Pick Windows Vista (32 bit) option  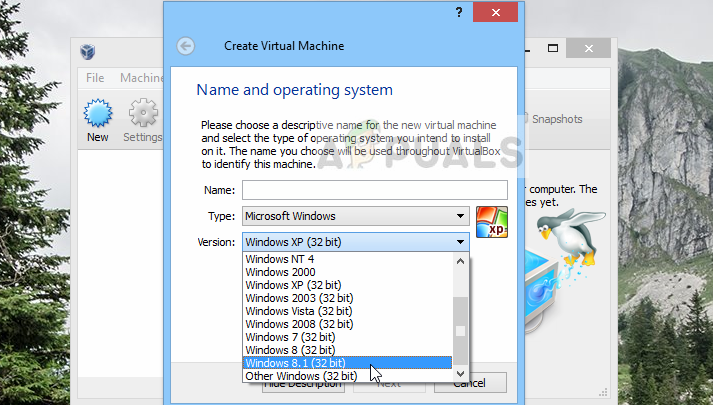299,311
